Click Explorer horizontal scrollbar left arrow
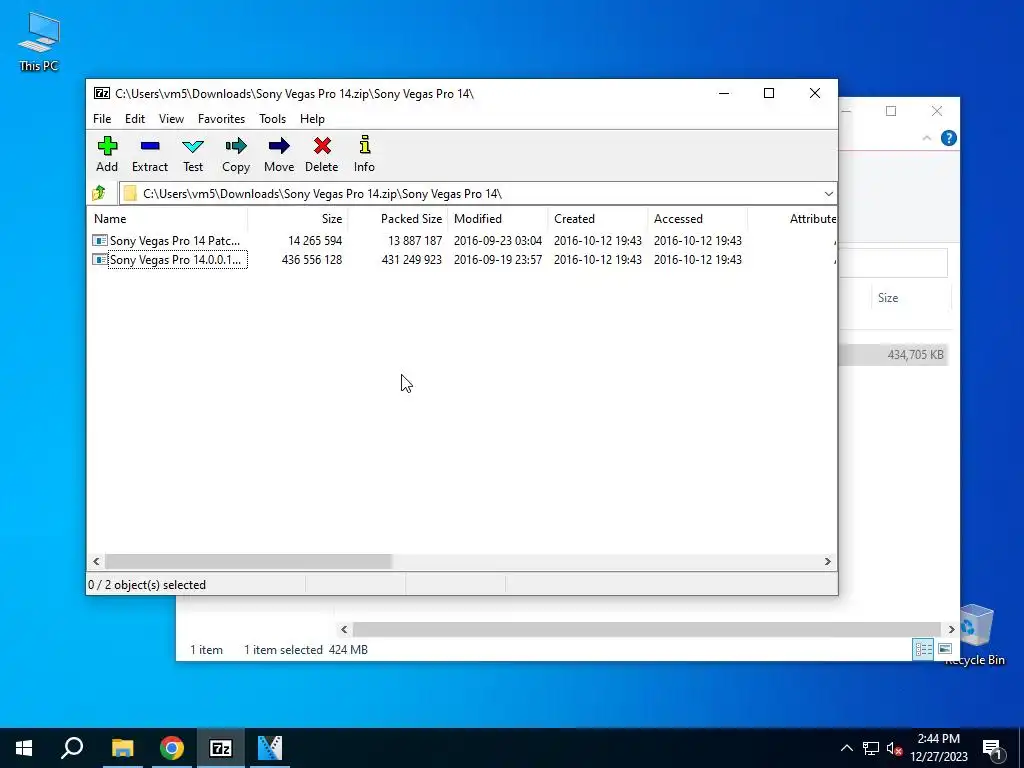 click(344, 629)
